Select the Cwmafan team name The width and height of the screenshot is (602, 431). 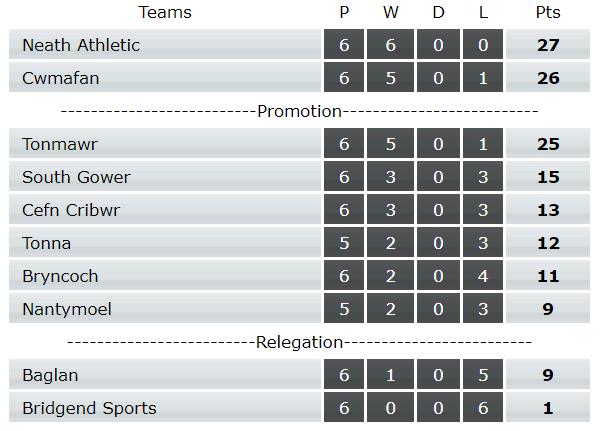(61, 78)
